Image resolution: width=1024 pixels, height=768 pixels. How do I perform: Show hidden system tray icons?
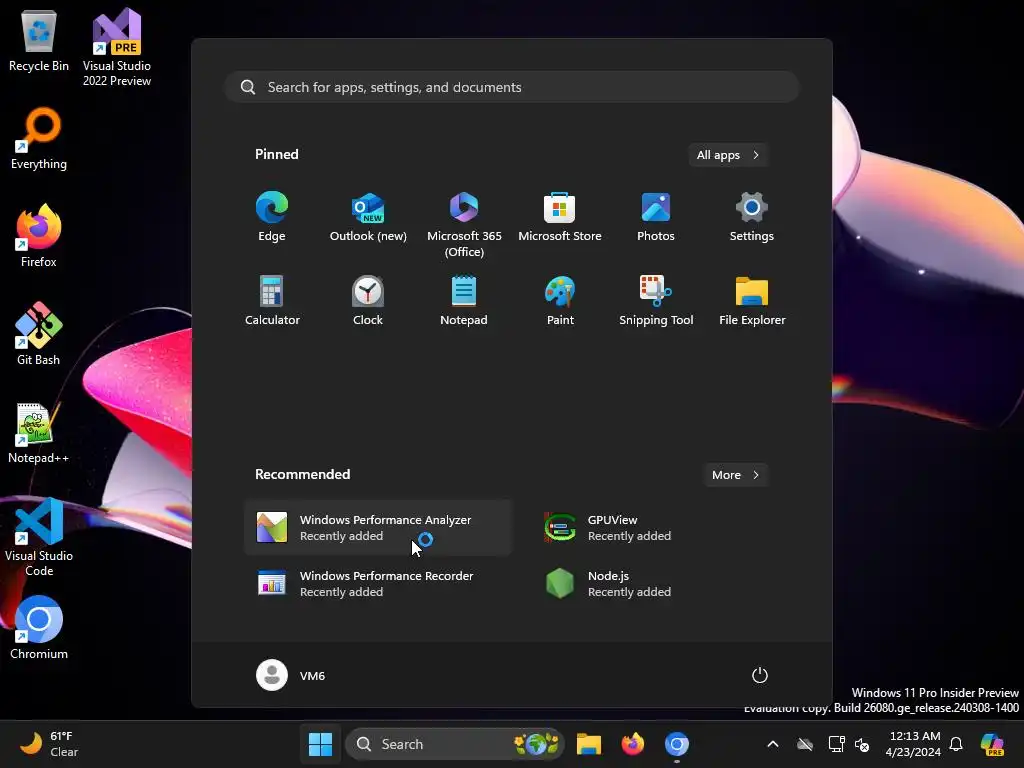point(773,744)
